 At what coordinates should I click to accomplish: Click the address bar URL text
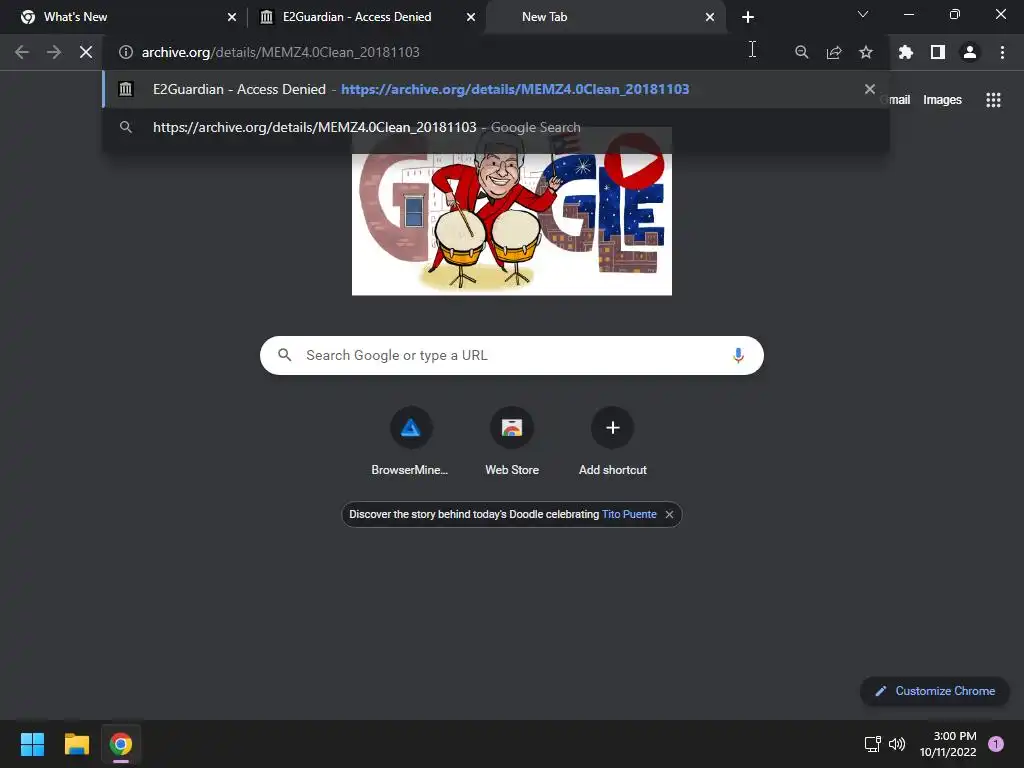[281, 52]
